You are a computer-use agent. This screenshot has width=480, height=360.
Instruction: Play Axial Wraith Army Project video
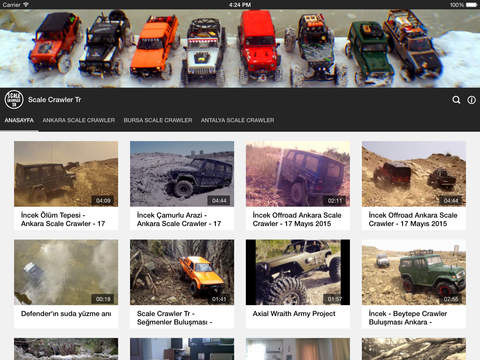298,272
